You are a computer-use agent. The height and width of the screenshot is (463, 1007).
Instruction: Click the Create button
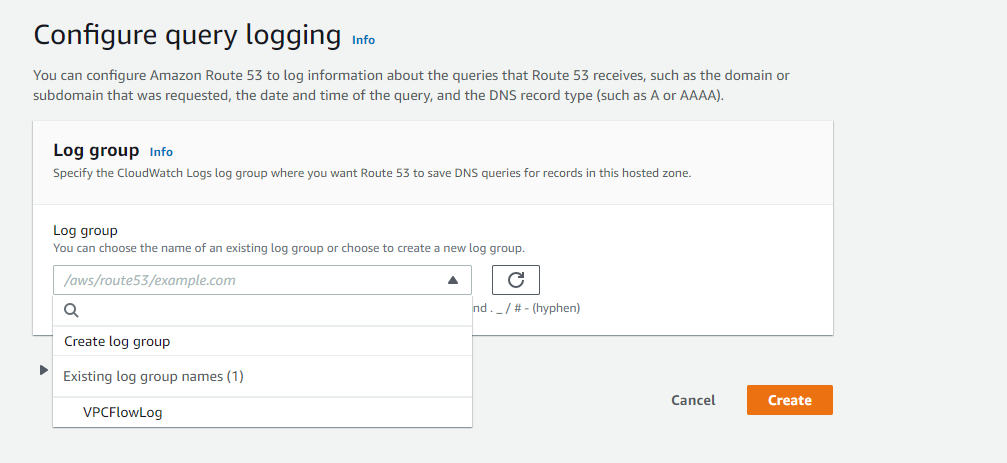[x=789, y=400]
